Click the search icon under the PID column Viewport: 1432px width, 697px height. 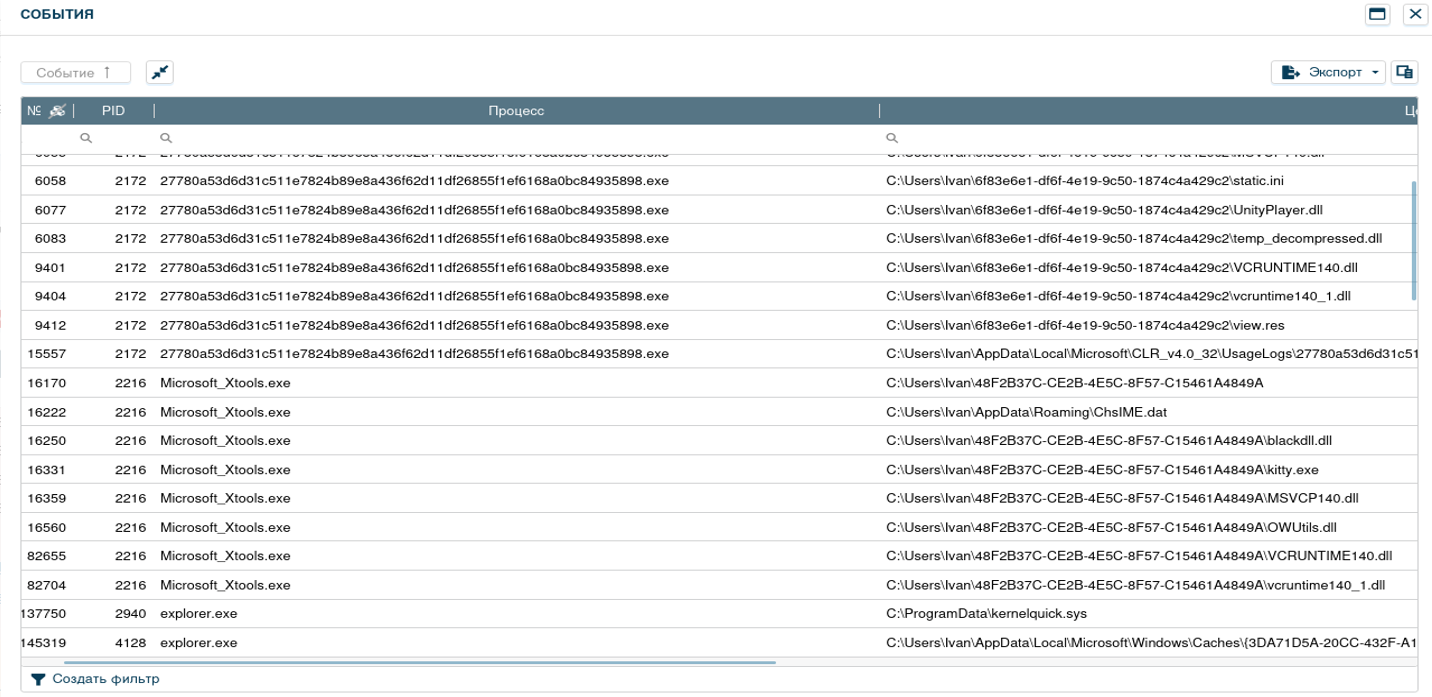(86, 139)
